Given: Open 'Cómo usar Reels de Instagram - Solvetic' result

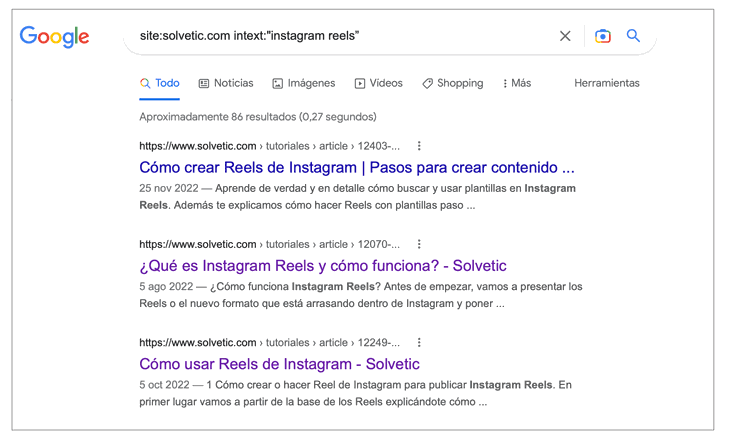Looking at the screenshot, I should (x=279, y=364).
